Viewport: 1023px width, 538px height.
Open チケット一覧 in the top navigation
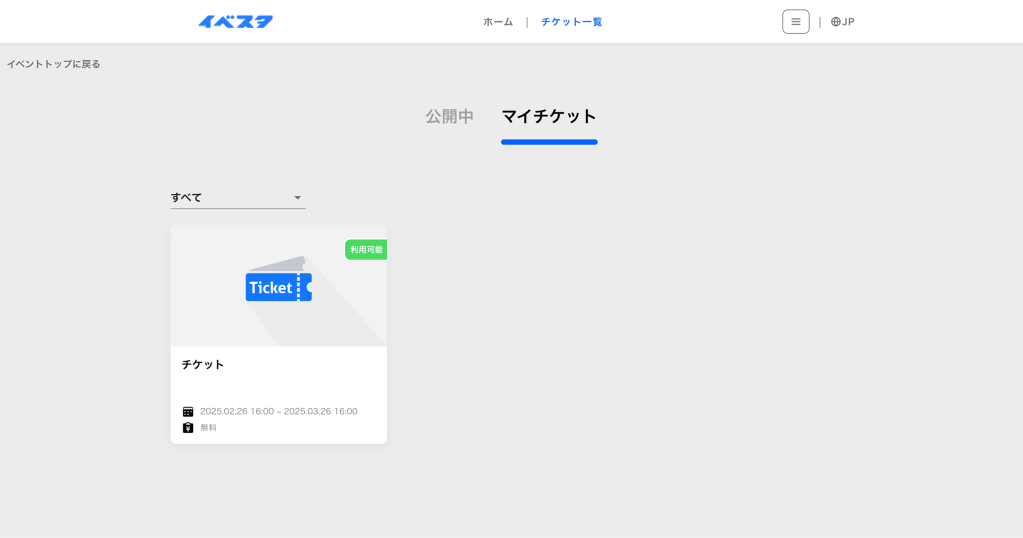coord(571,22)
